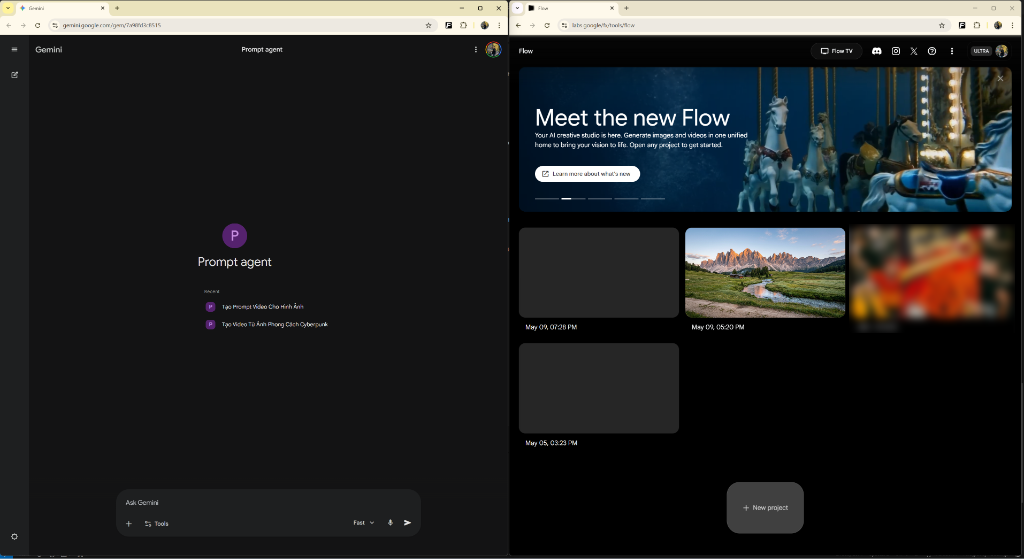Click the purple Prompt agent P avatar
This screenshot has height=559, width=1024.
tap(234, 236)
